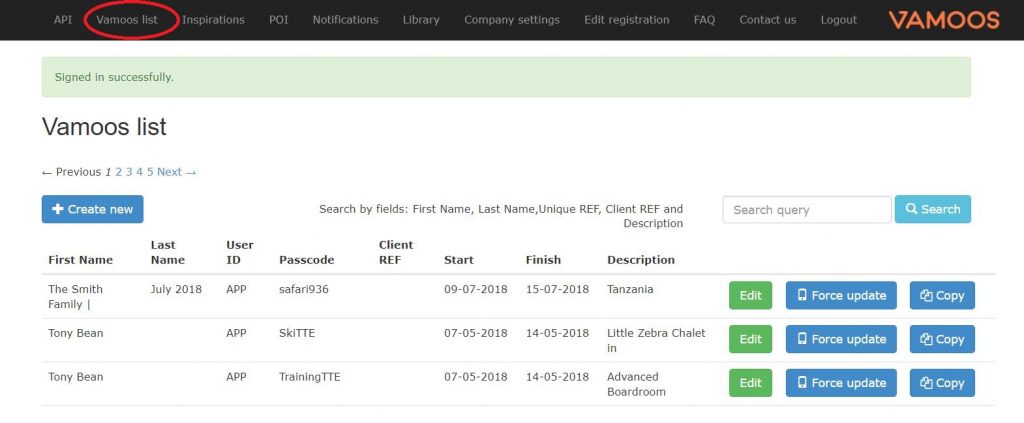1024x423 pixels.
Task: Go to Edit registration
Action: click(627, 20)
